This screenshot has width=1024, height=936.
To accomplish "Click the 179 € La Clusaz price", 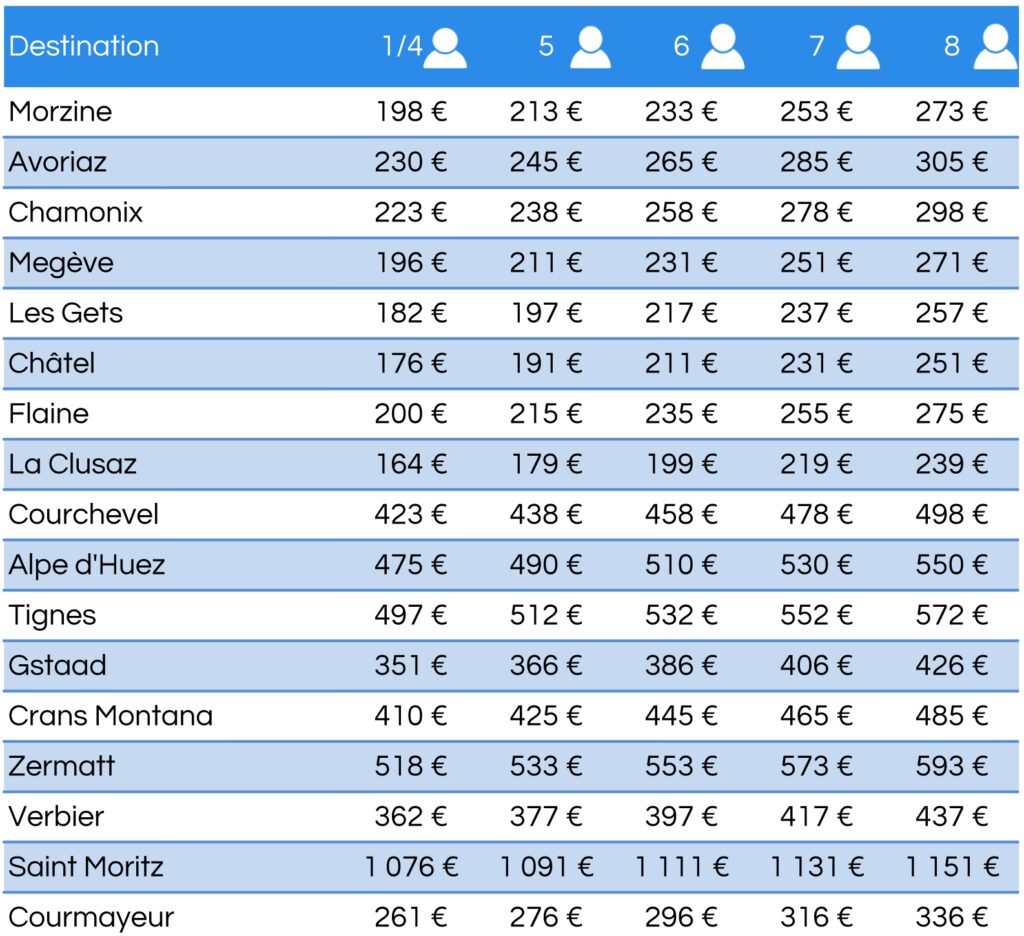I will tap(546, 464).
